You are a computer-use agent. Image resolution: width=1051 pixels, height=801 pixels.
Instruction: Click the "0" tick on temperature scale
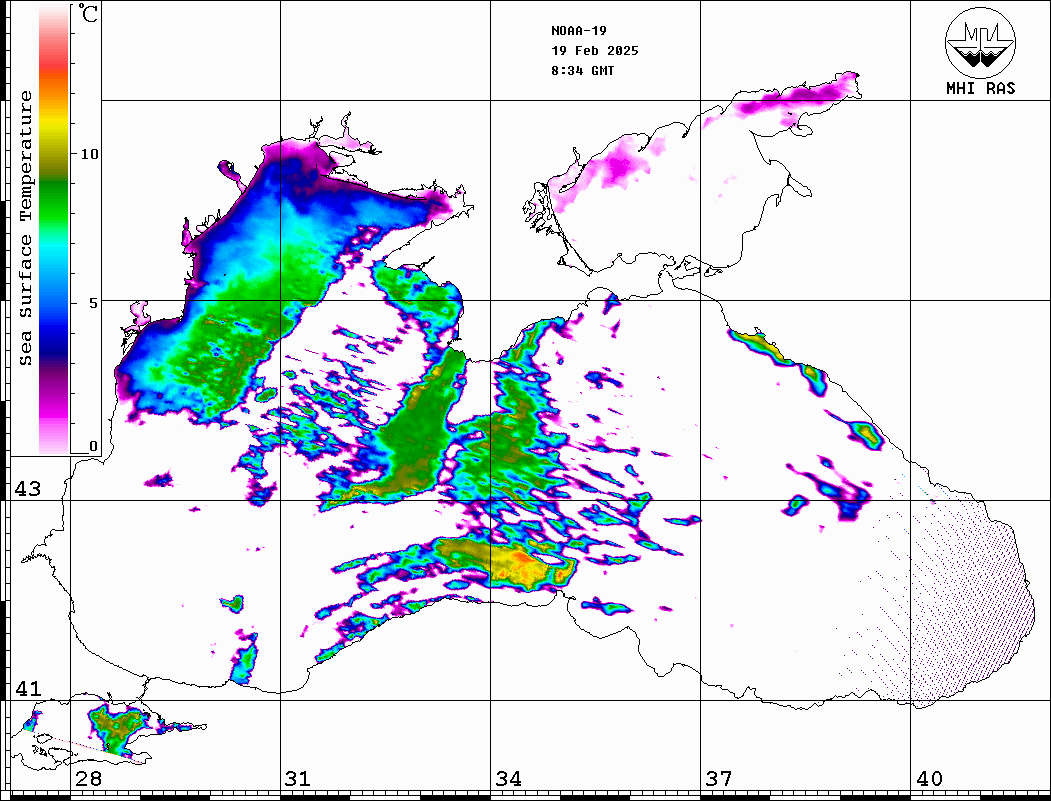coord(93,446)
